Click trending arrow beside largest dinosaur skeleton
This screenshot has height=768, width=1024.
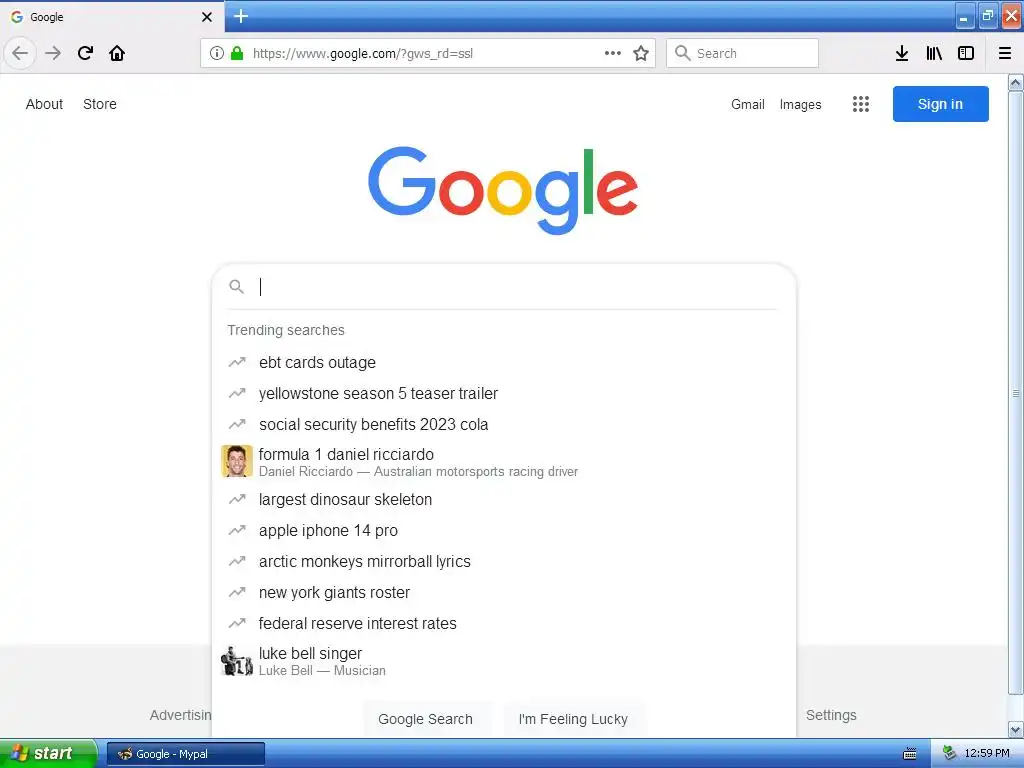pos(236,500)
